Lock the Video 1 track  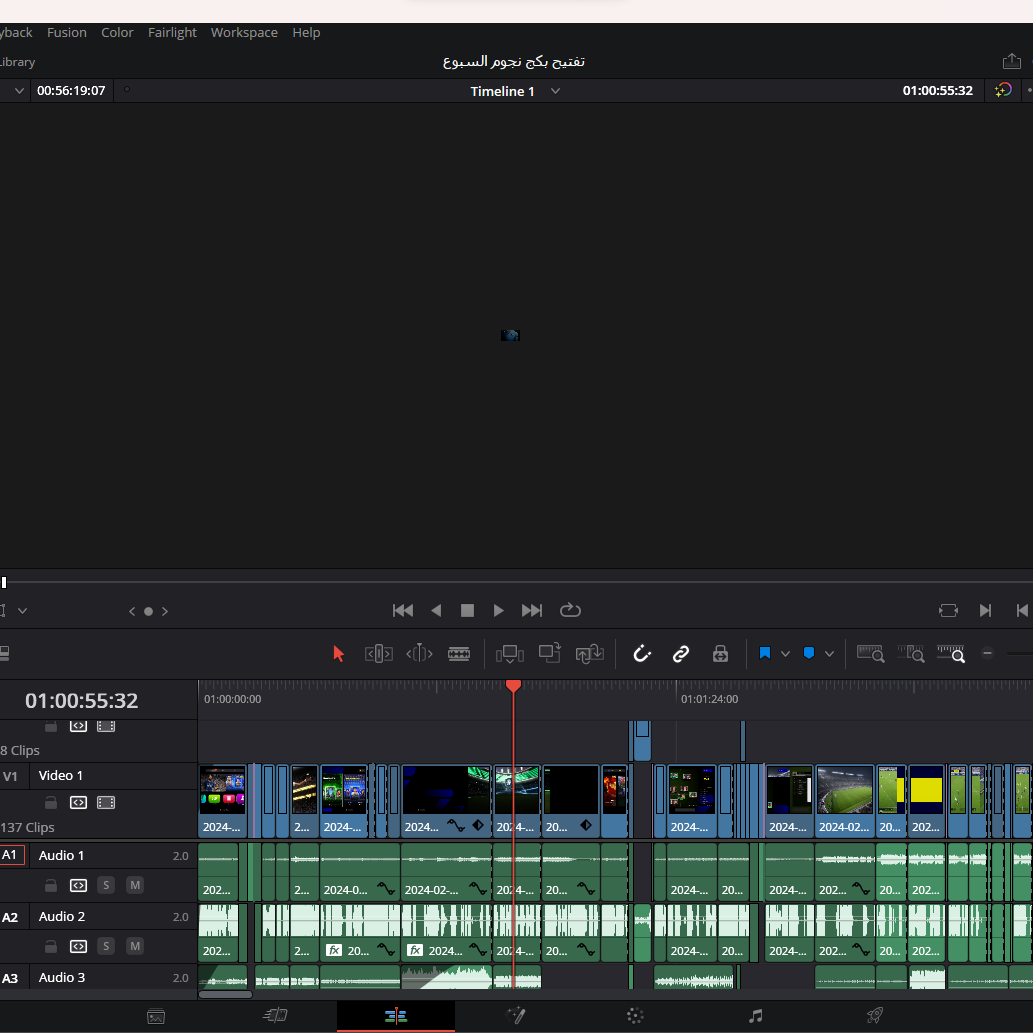[x=50, y=802]
